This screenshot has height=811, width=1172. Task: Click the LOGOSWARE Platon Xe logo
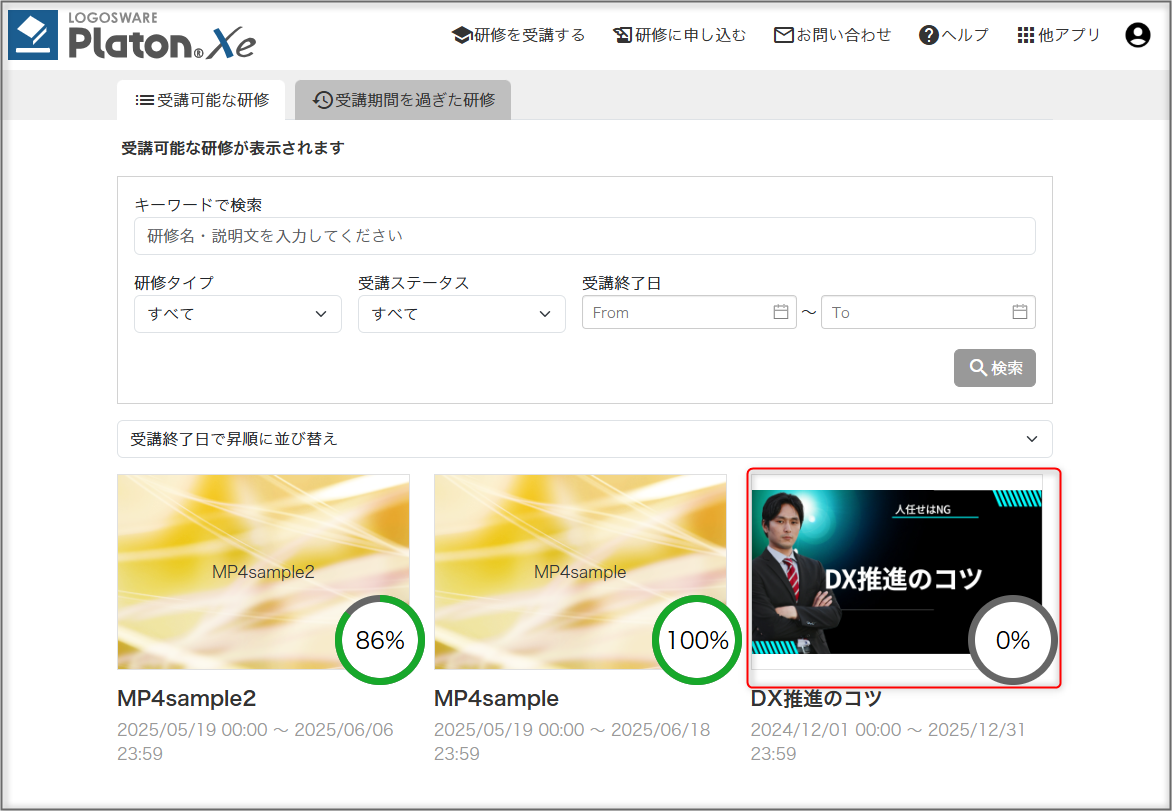(132, 35)
